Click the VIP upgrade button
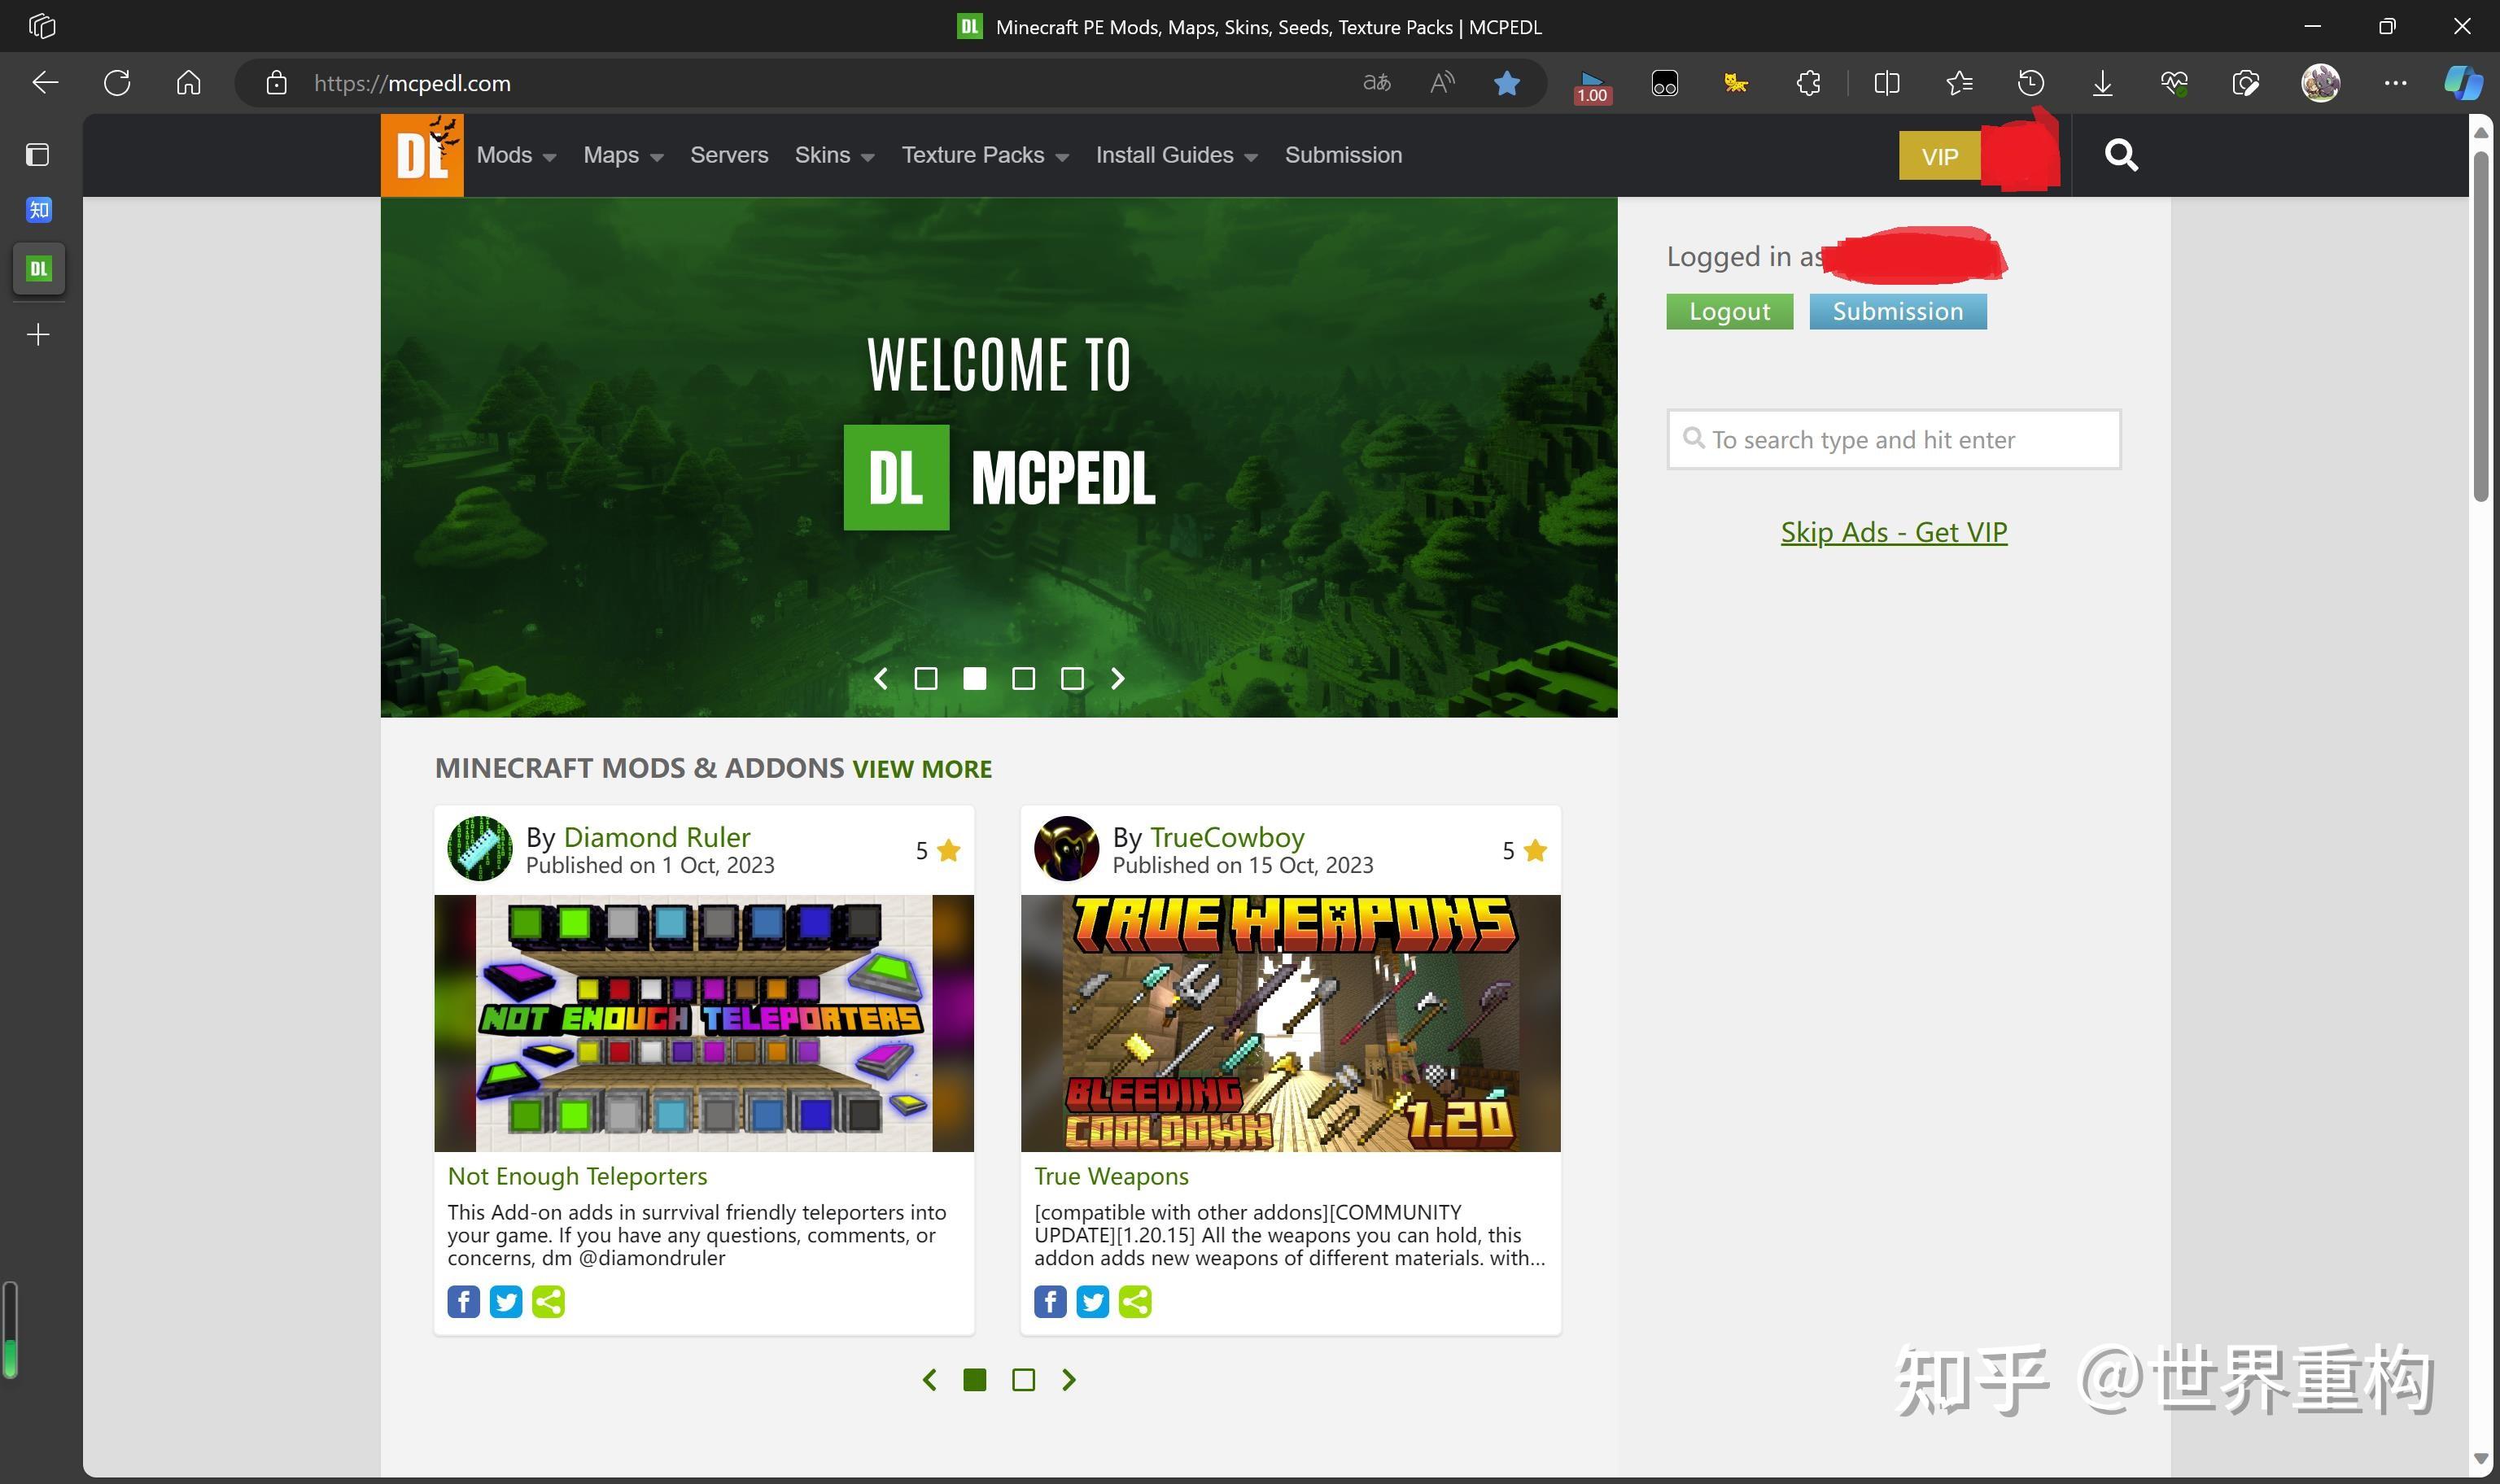Screen dimensions: 2500x1484 [1940, 154]
